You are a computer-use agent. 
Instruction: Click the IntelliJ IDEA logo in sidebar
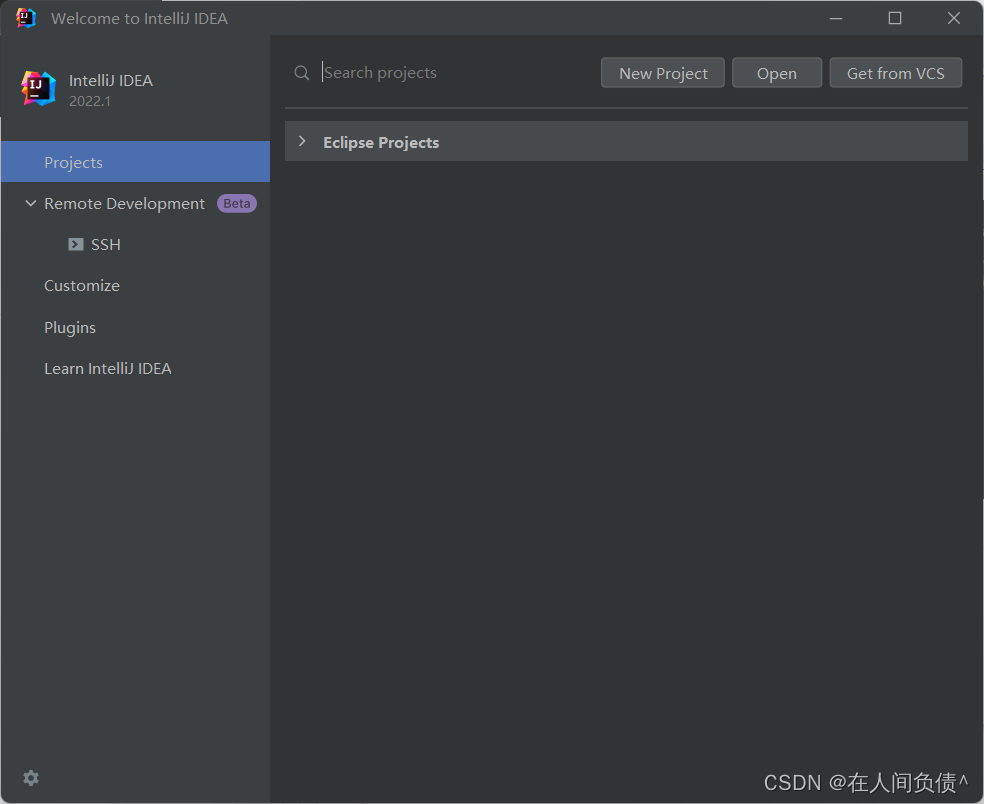point(38,88)
